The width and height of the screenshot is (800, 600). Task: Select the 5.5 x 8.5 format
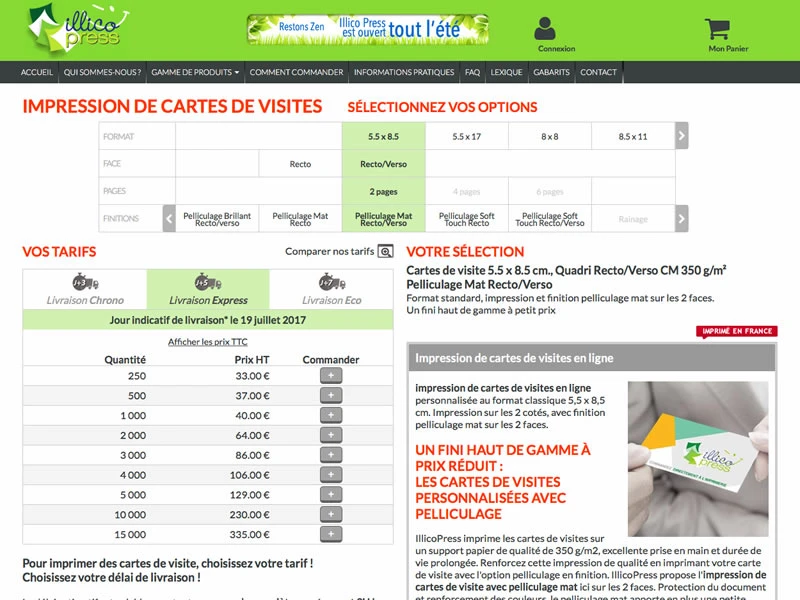tap(384, 136)
